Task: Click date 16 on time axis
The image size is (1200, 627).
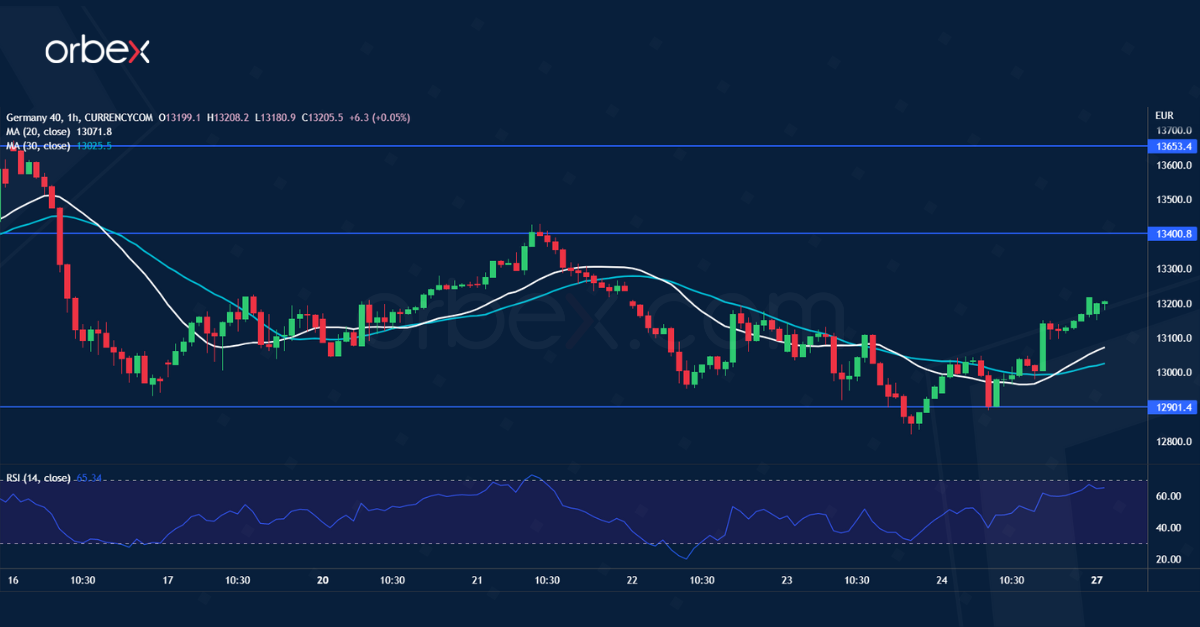Action: (11, 580)
